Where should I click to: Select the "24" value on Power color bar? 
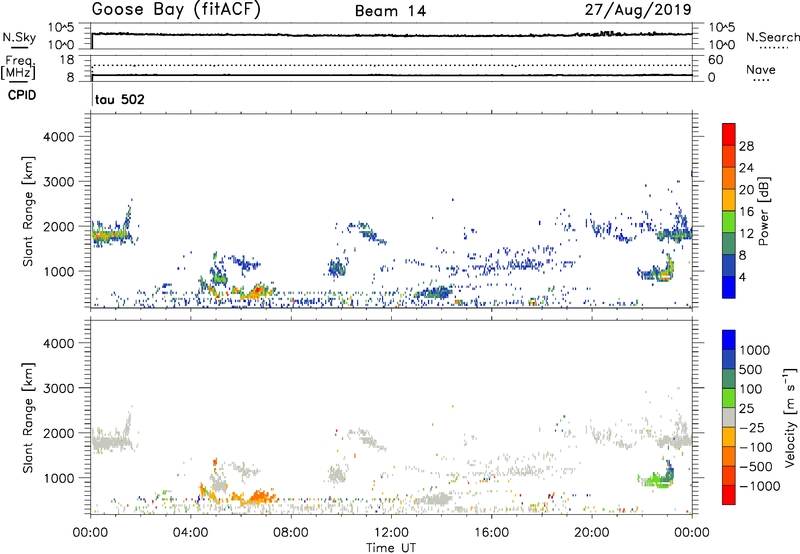point(746,168)
